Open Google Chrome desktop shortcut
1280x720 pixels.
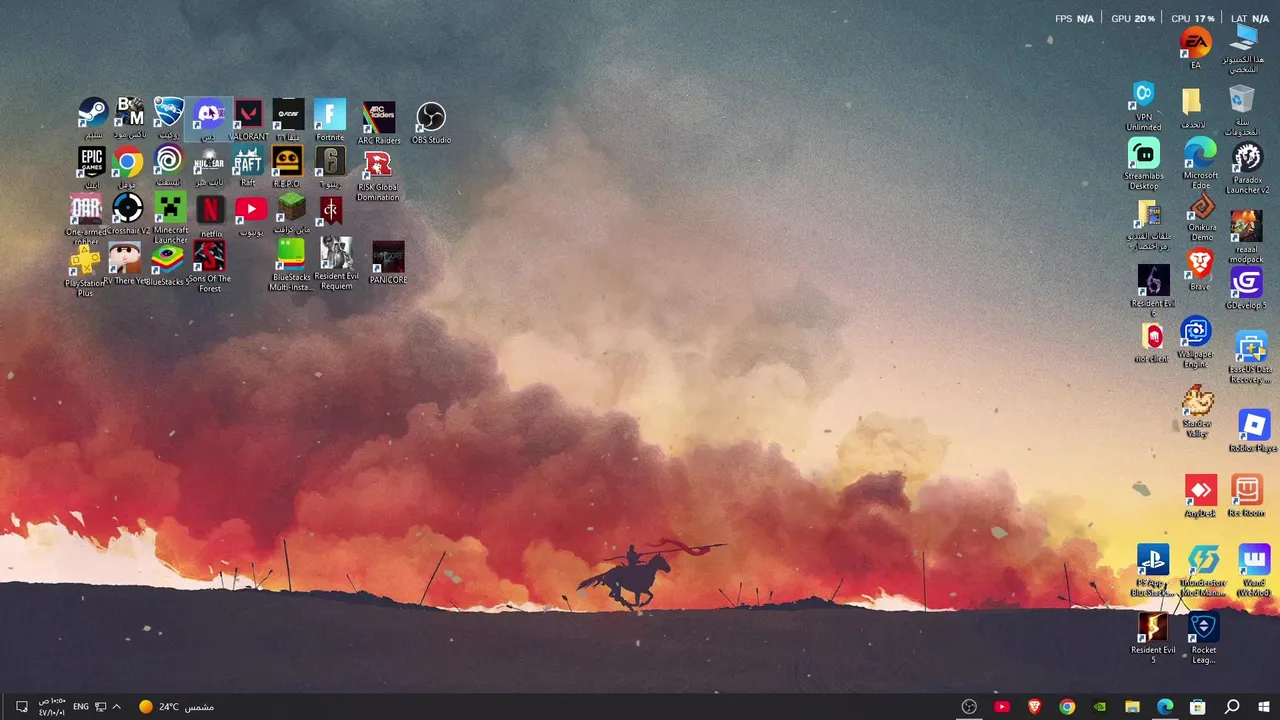tap(127, 167)
